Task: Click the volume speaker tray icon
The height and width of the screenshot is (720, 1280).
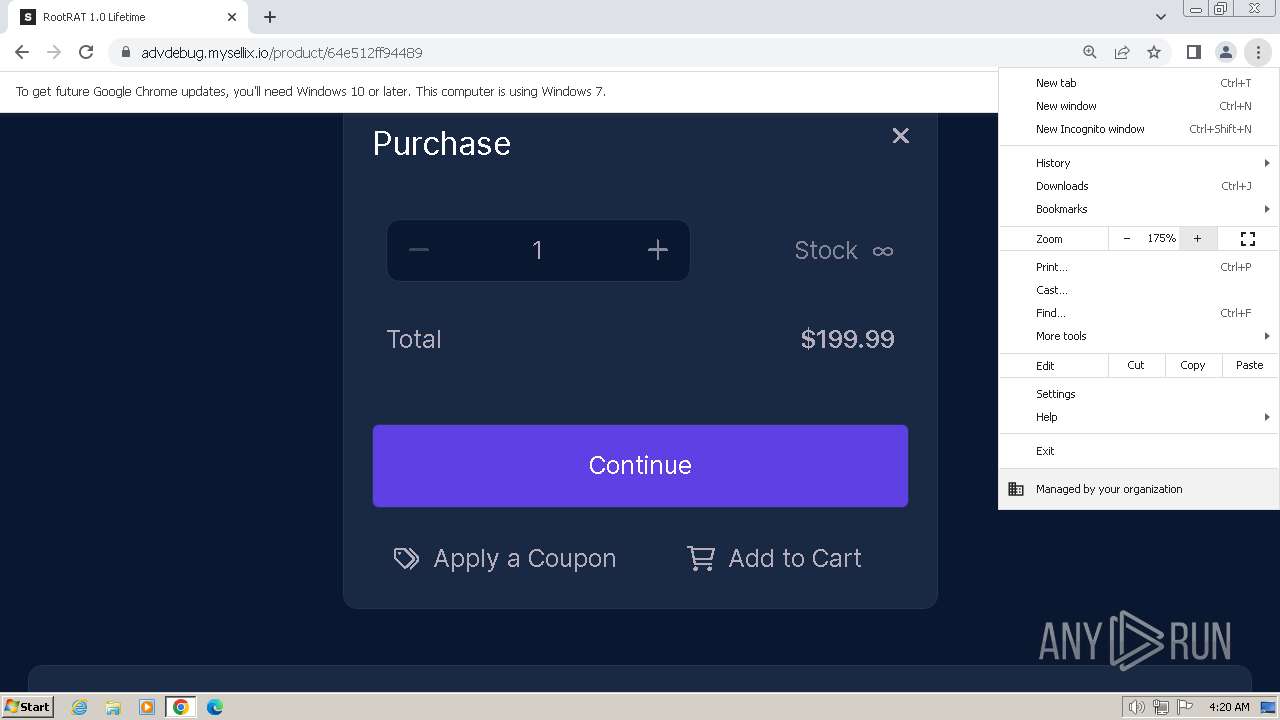Action: pyautogui.click(x=1137, y=707)
